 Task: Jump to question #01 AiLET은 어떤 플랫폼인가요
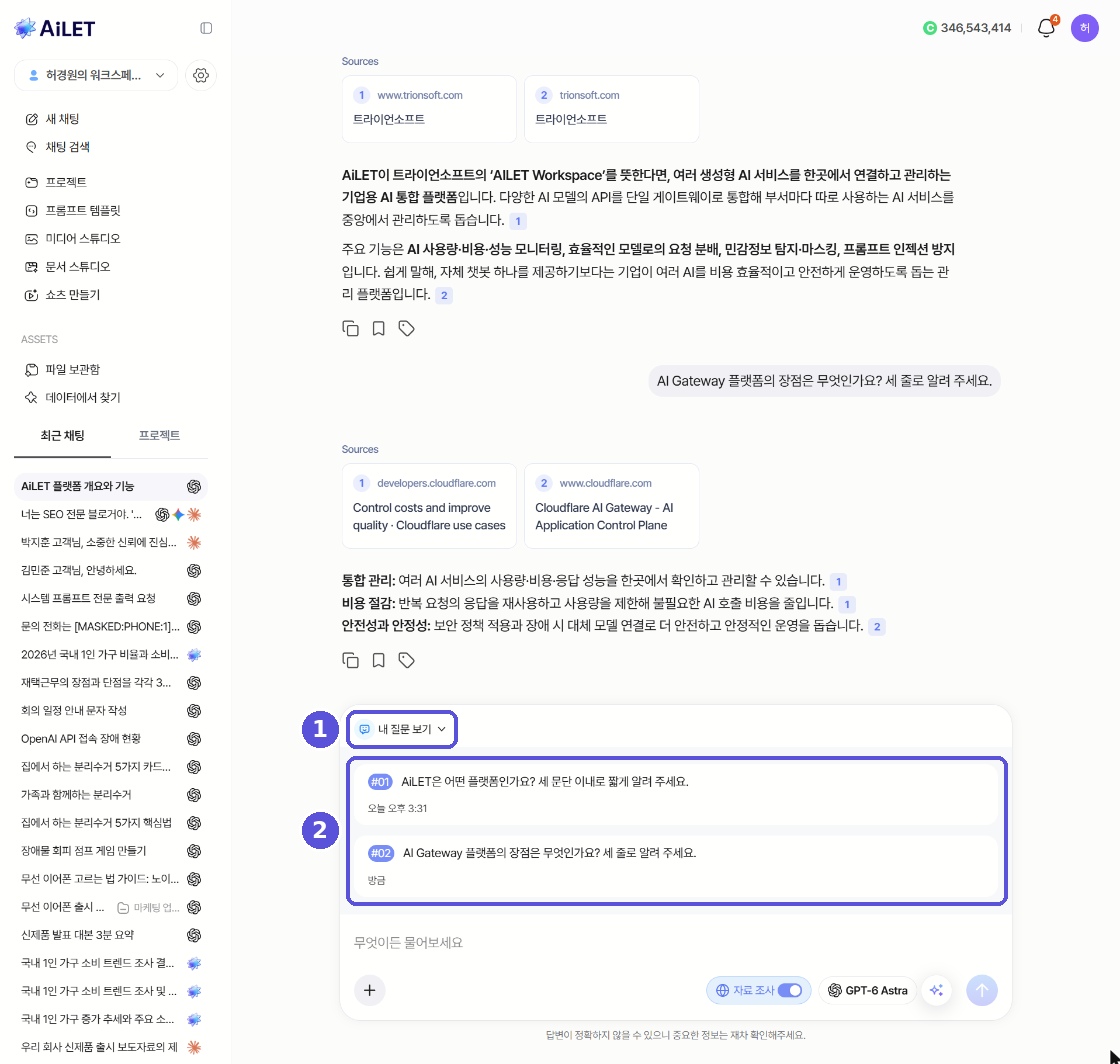point(676,793)
